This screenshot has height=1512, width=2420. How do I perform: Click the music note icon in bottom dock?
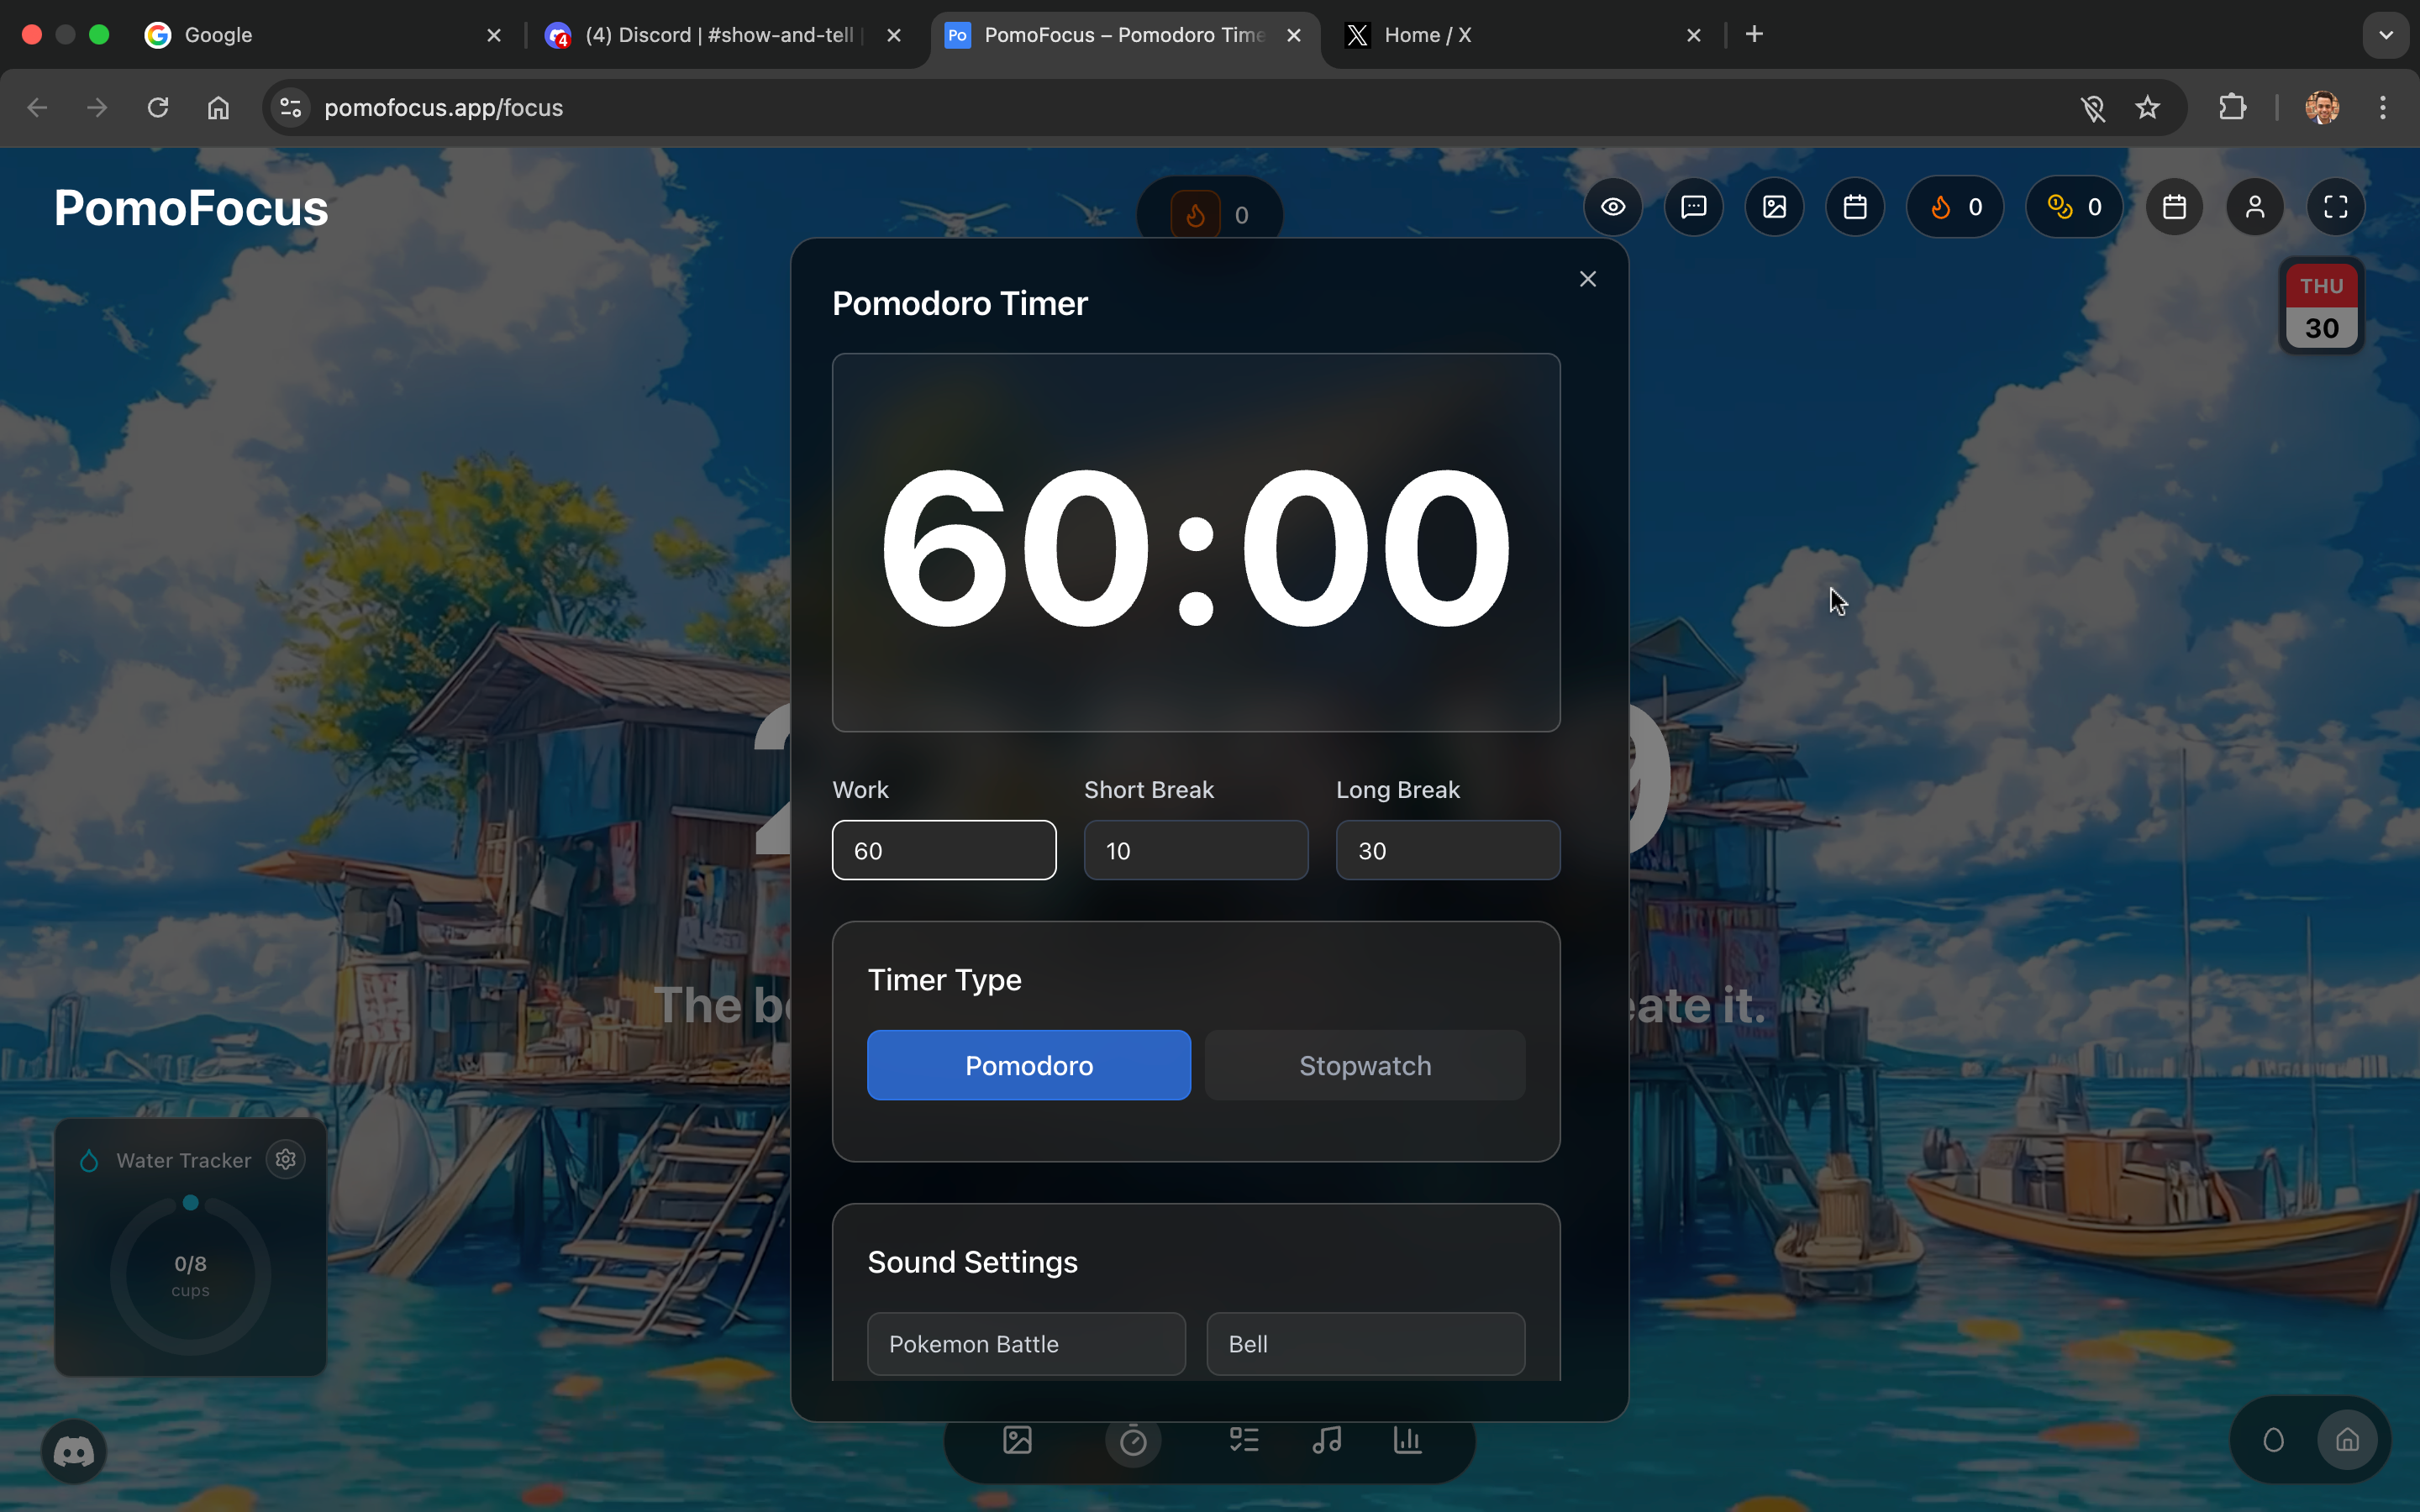click(1326, 1440)
